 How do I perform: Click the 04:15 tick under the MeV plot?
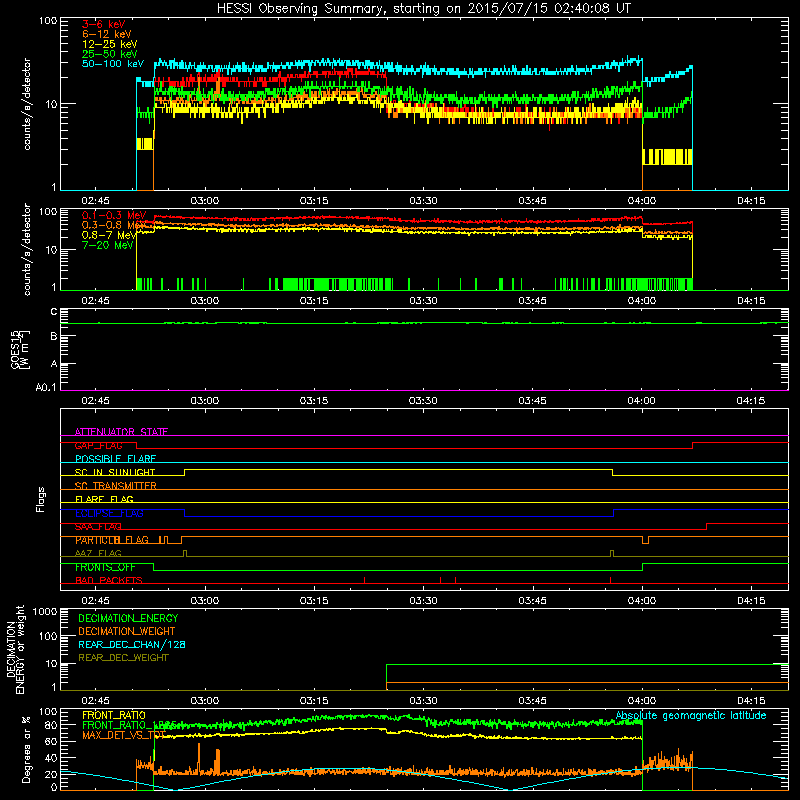click(x=751, y=301)
